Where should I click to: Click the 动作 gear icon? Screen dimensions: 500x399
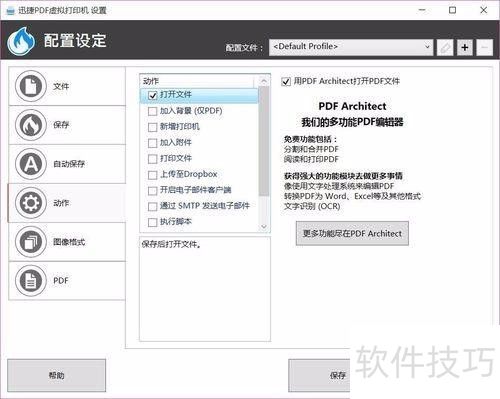click(x=31, y=203)
